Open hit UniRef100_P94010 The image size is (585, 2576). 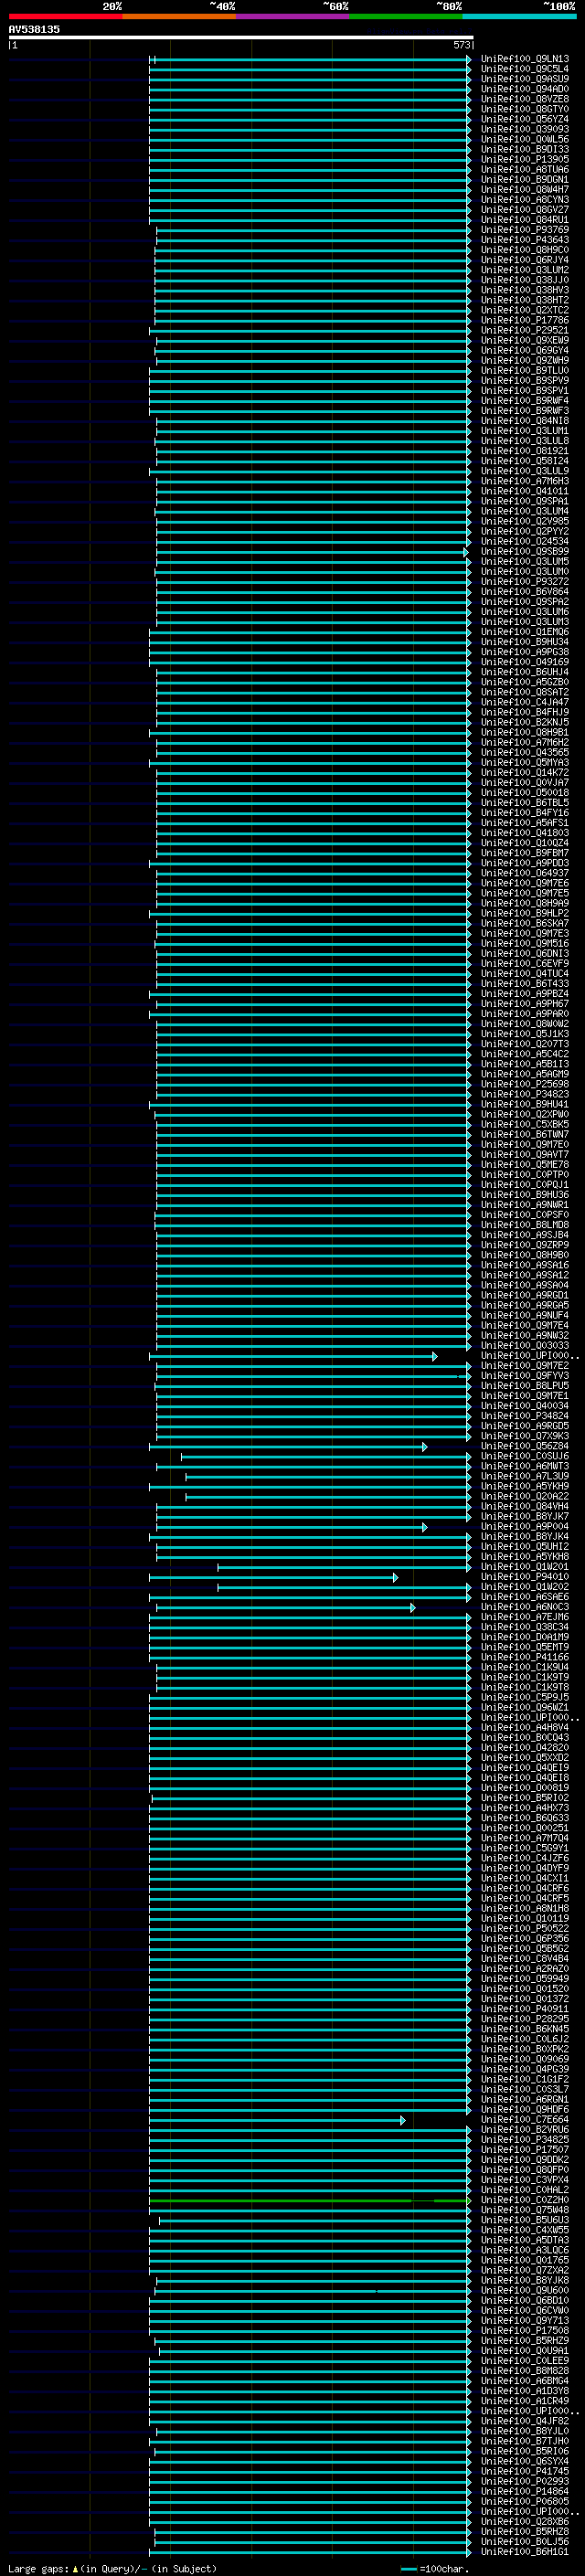pos(524,1576)
